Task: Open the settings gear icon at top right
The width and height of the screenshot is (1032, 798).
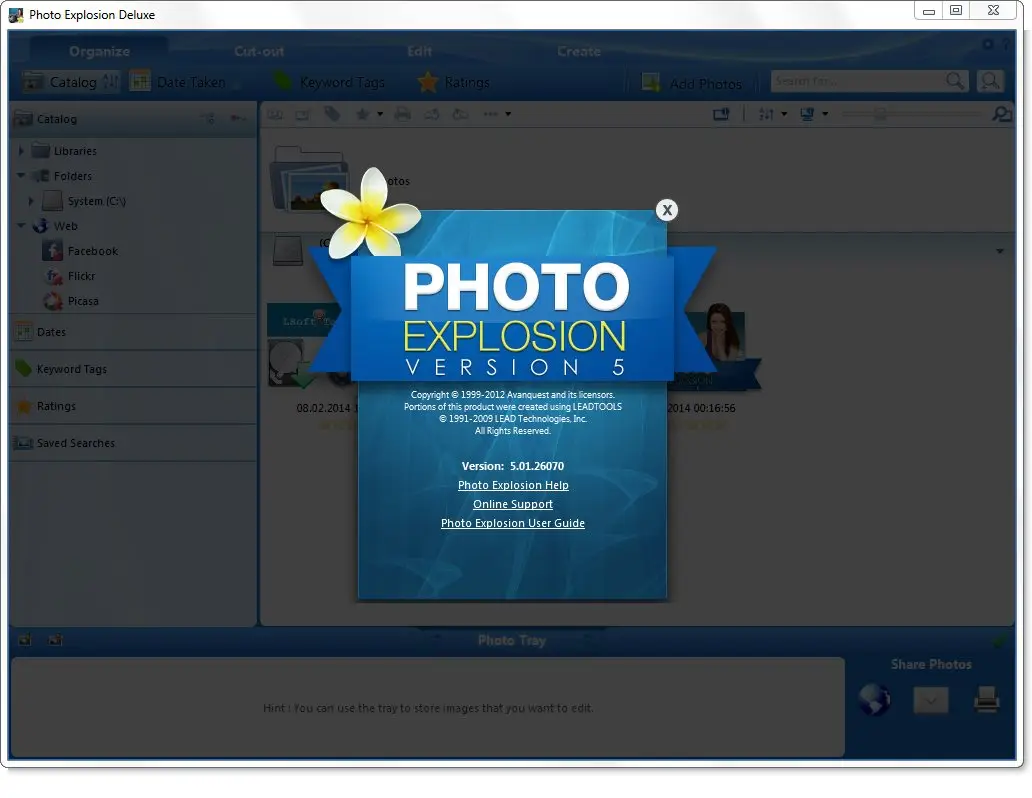Action: pyautogui.click(x=988, y=44)
